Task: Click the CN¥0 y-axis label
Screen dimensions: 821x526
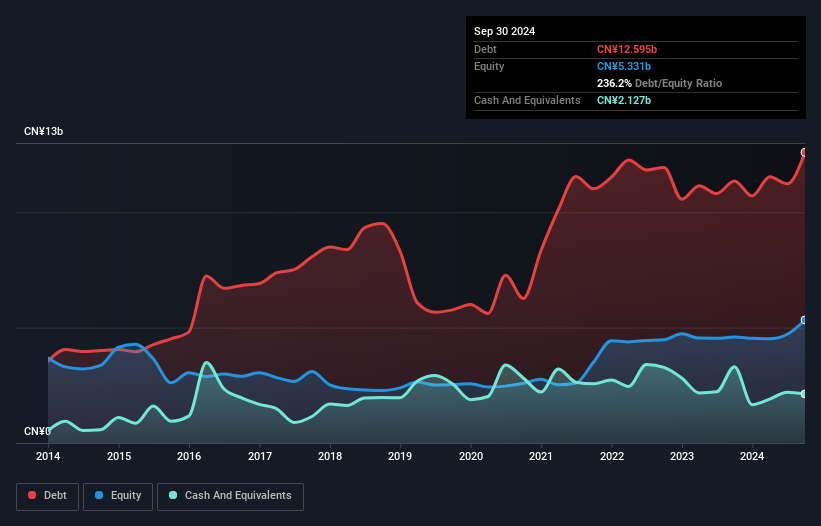Action: 37,431
